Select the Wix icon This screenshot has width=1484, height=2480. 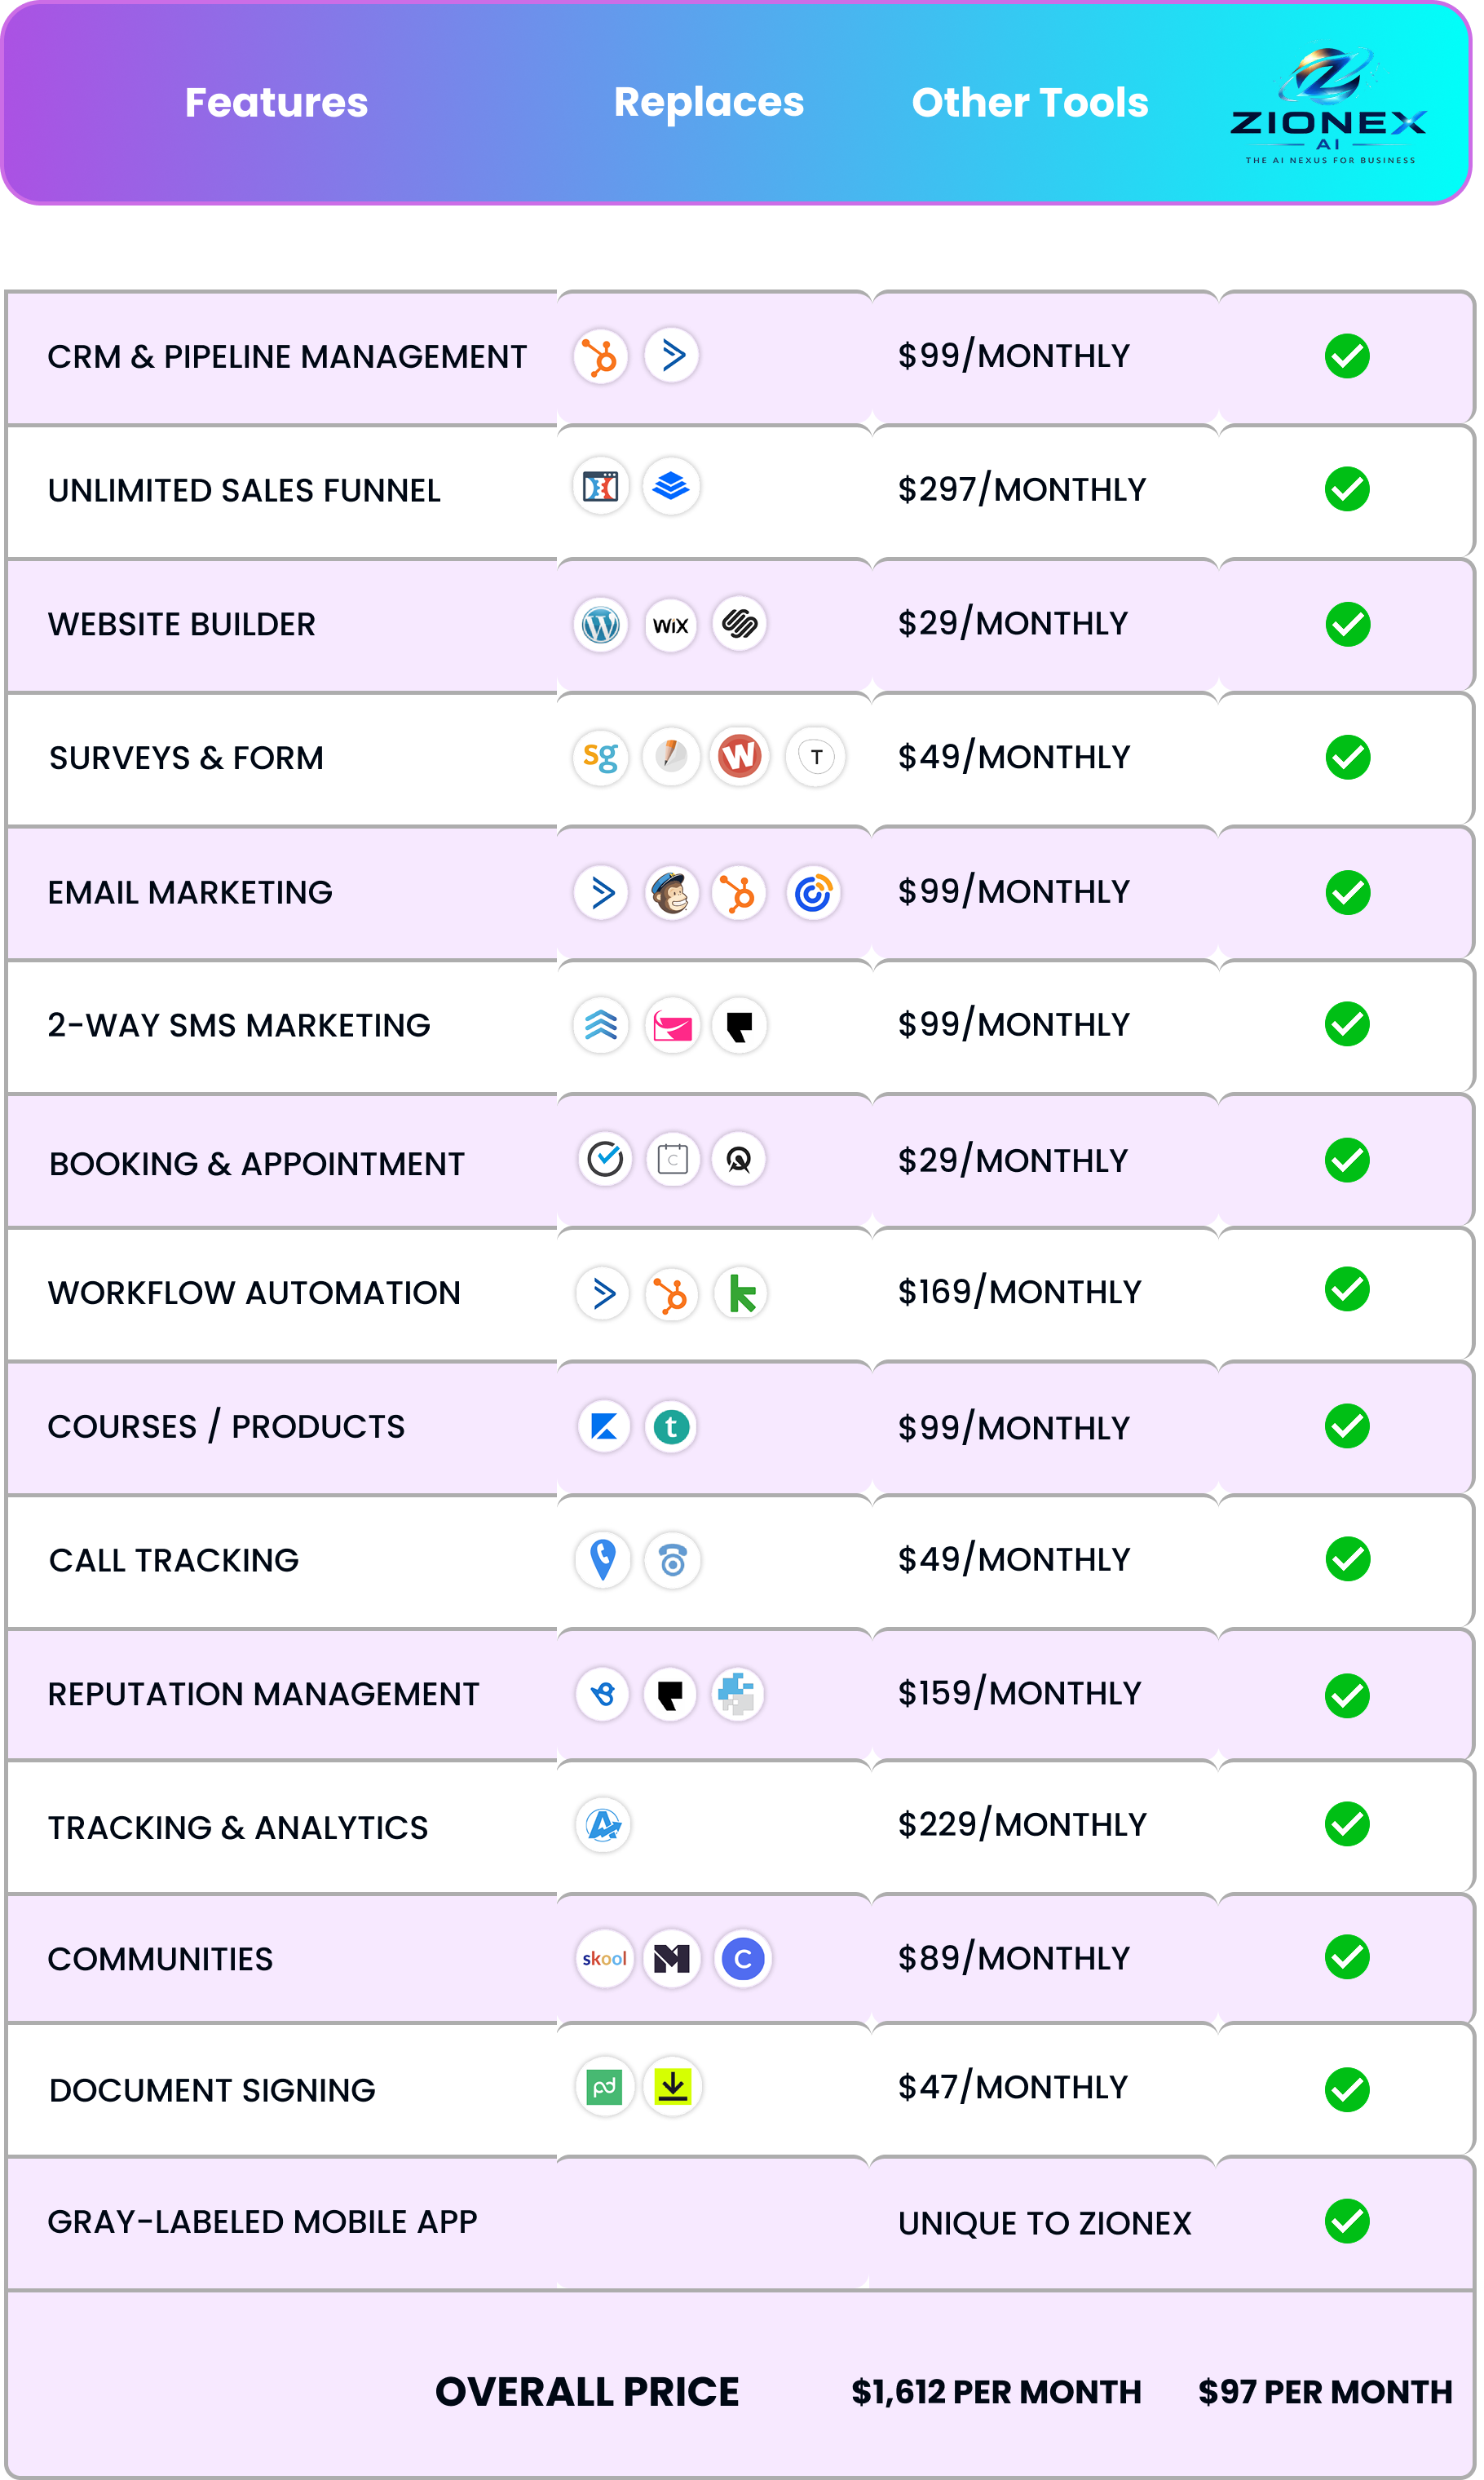coord(670,625)
